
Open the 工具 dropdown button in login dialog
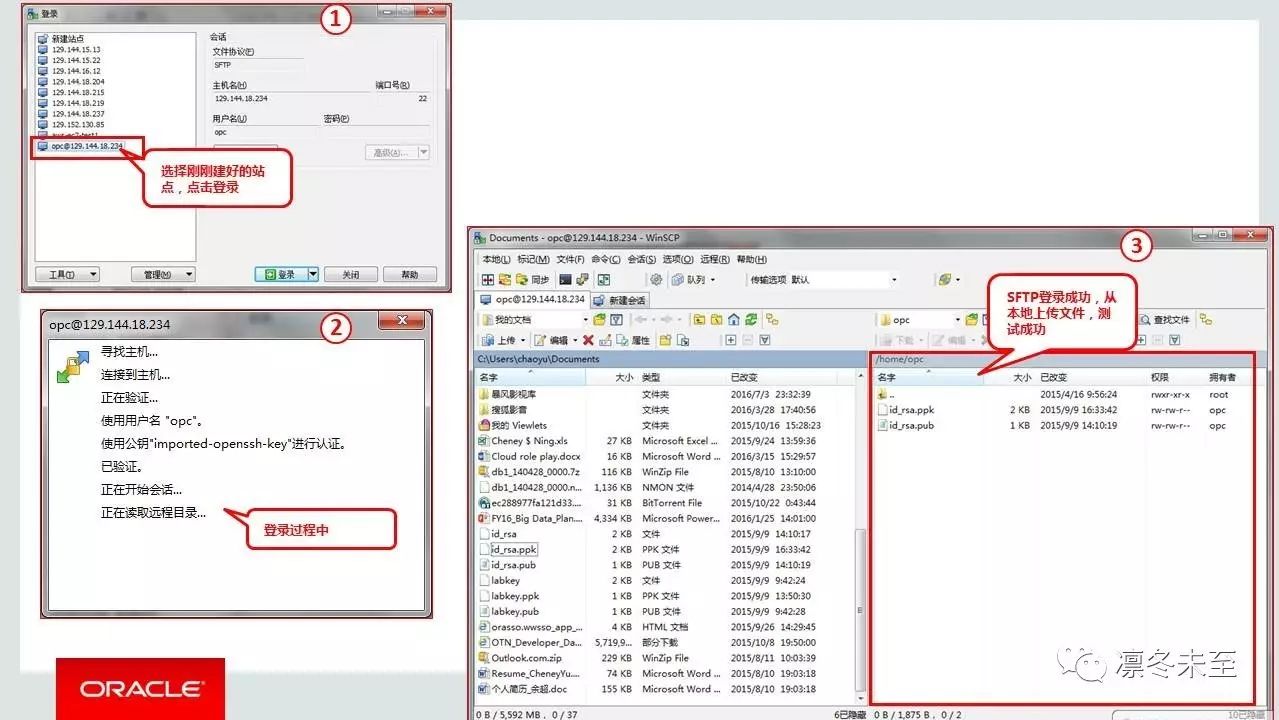[x=67, y=274]
